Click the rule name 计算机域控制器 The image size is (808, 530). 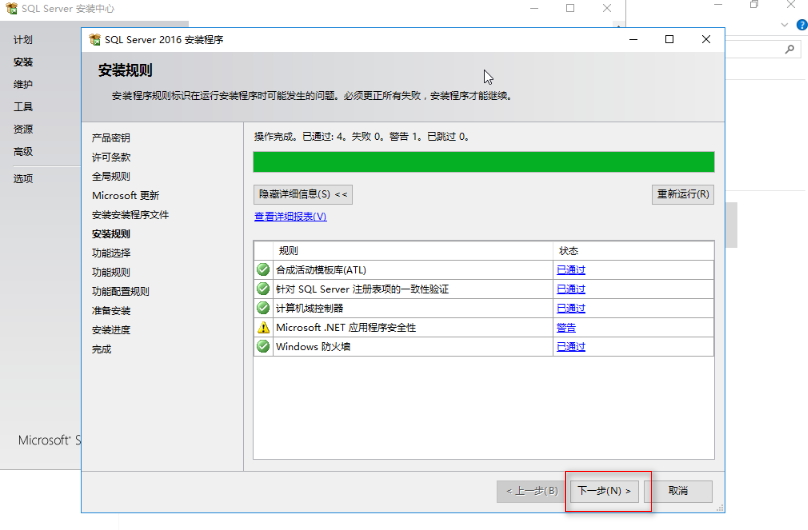point(309,309)
